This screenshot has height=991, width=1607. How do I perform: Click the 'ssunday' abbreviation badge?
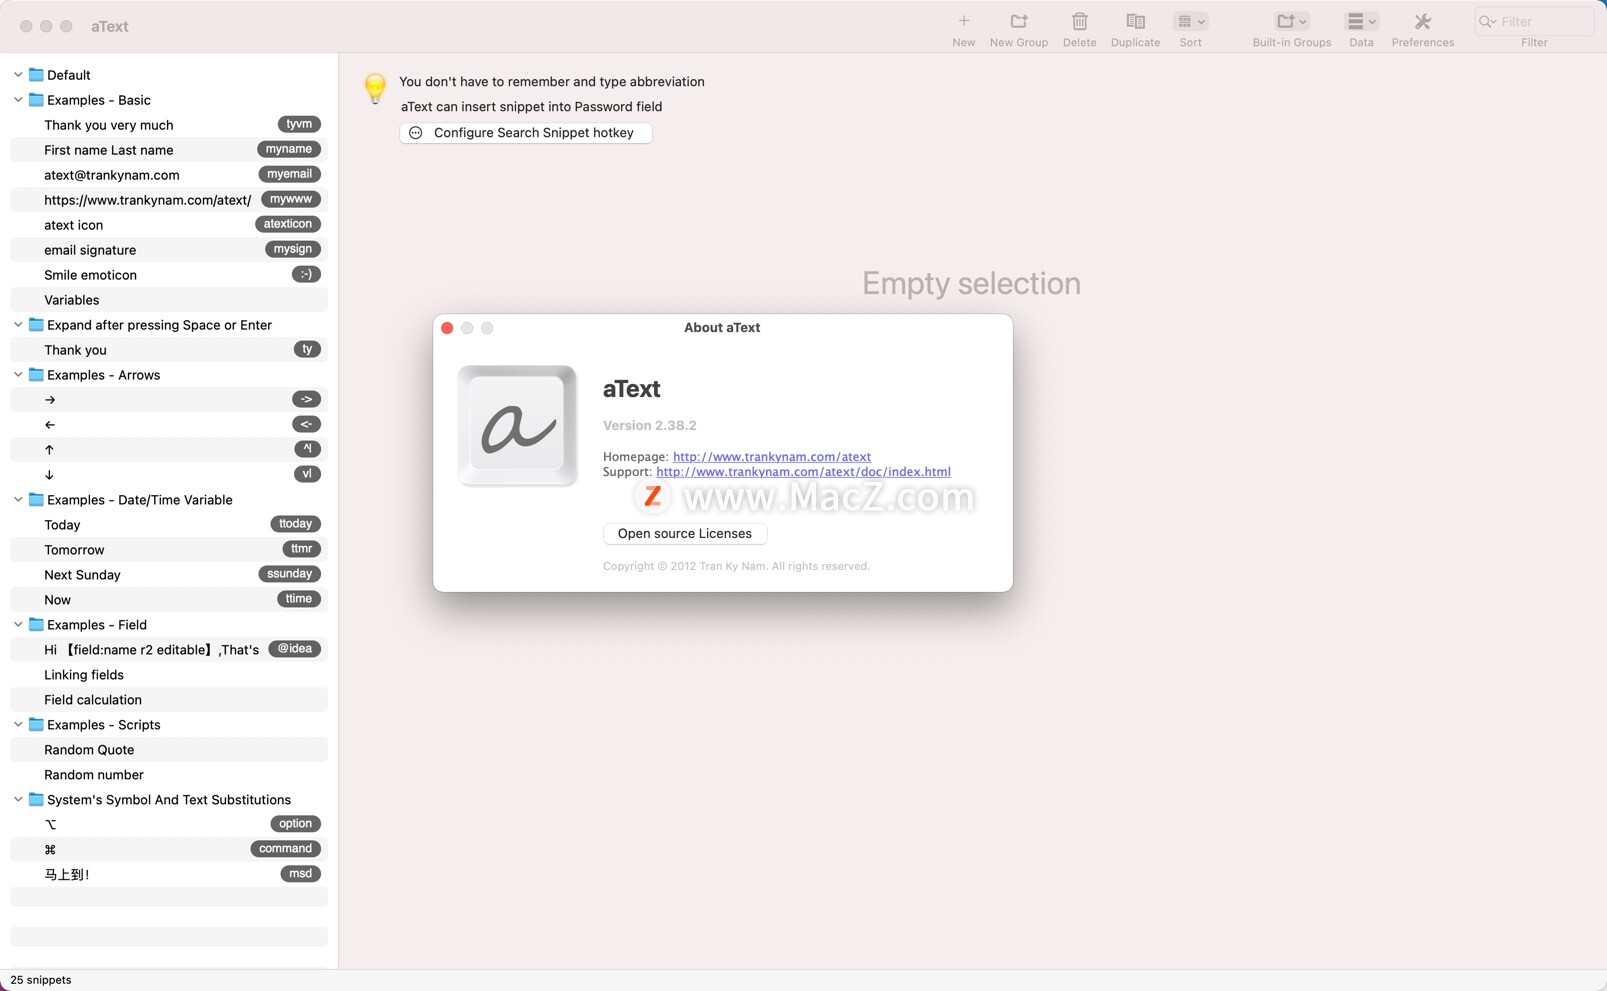tap(290, 574)
